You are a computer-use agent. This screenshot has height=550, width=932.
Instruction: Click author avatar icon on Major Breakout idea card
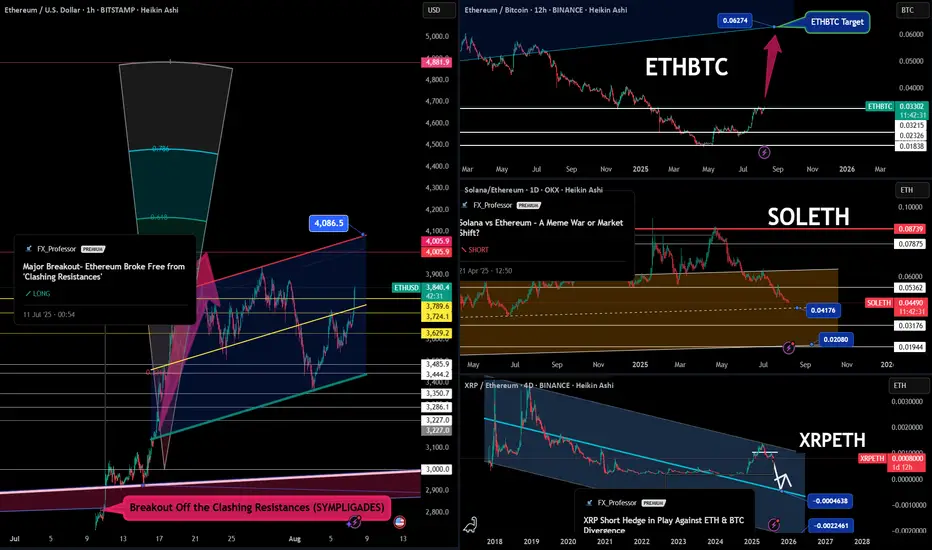[29, 249]
